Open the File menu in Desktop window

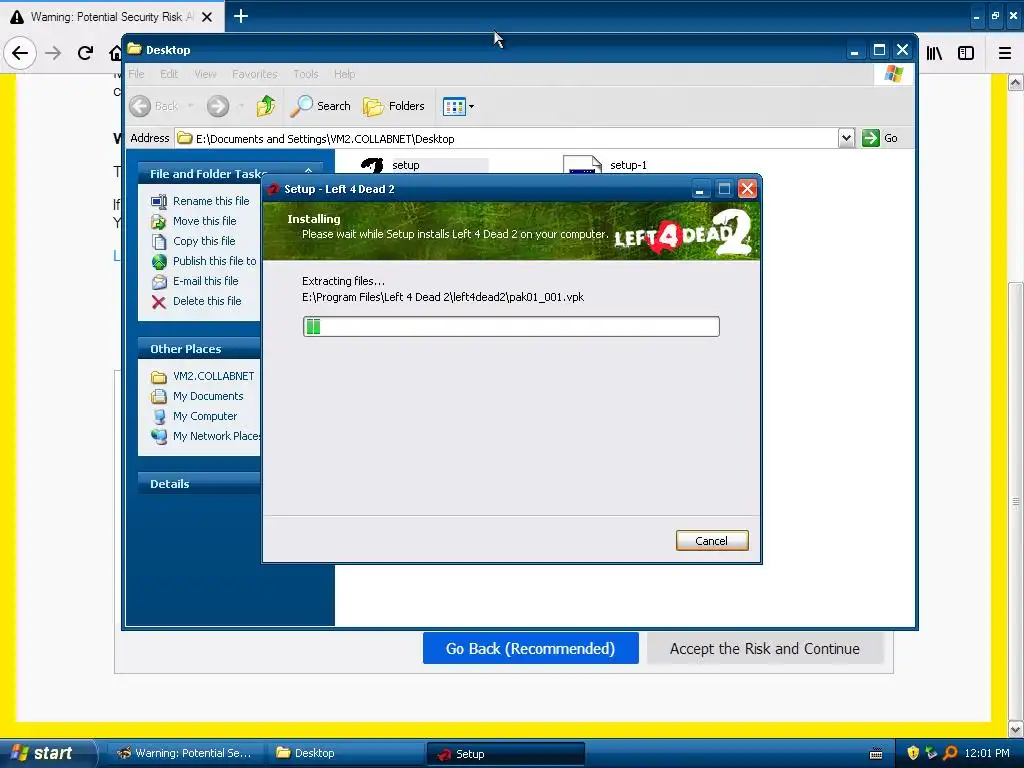tap(136, 74)
